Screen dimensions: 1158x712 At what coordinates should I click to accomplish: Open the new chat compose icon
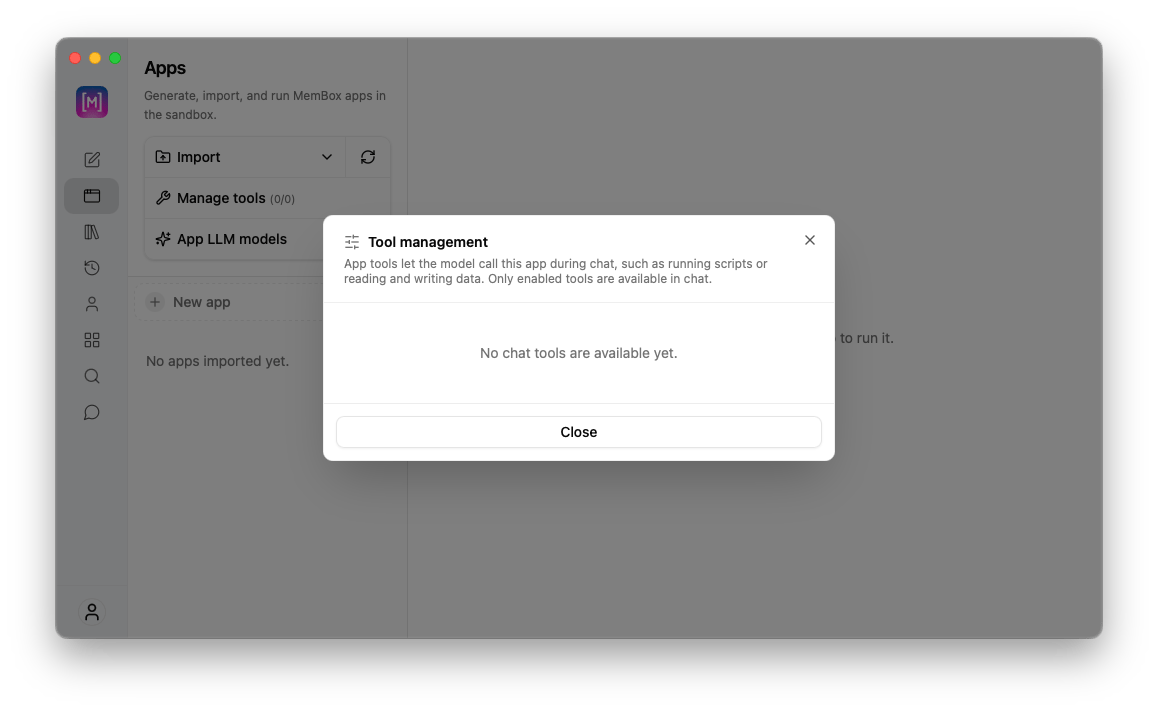pyautogui.click(x=92, y=160)
